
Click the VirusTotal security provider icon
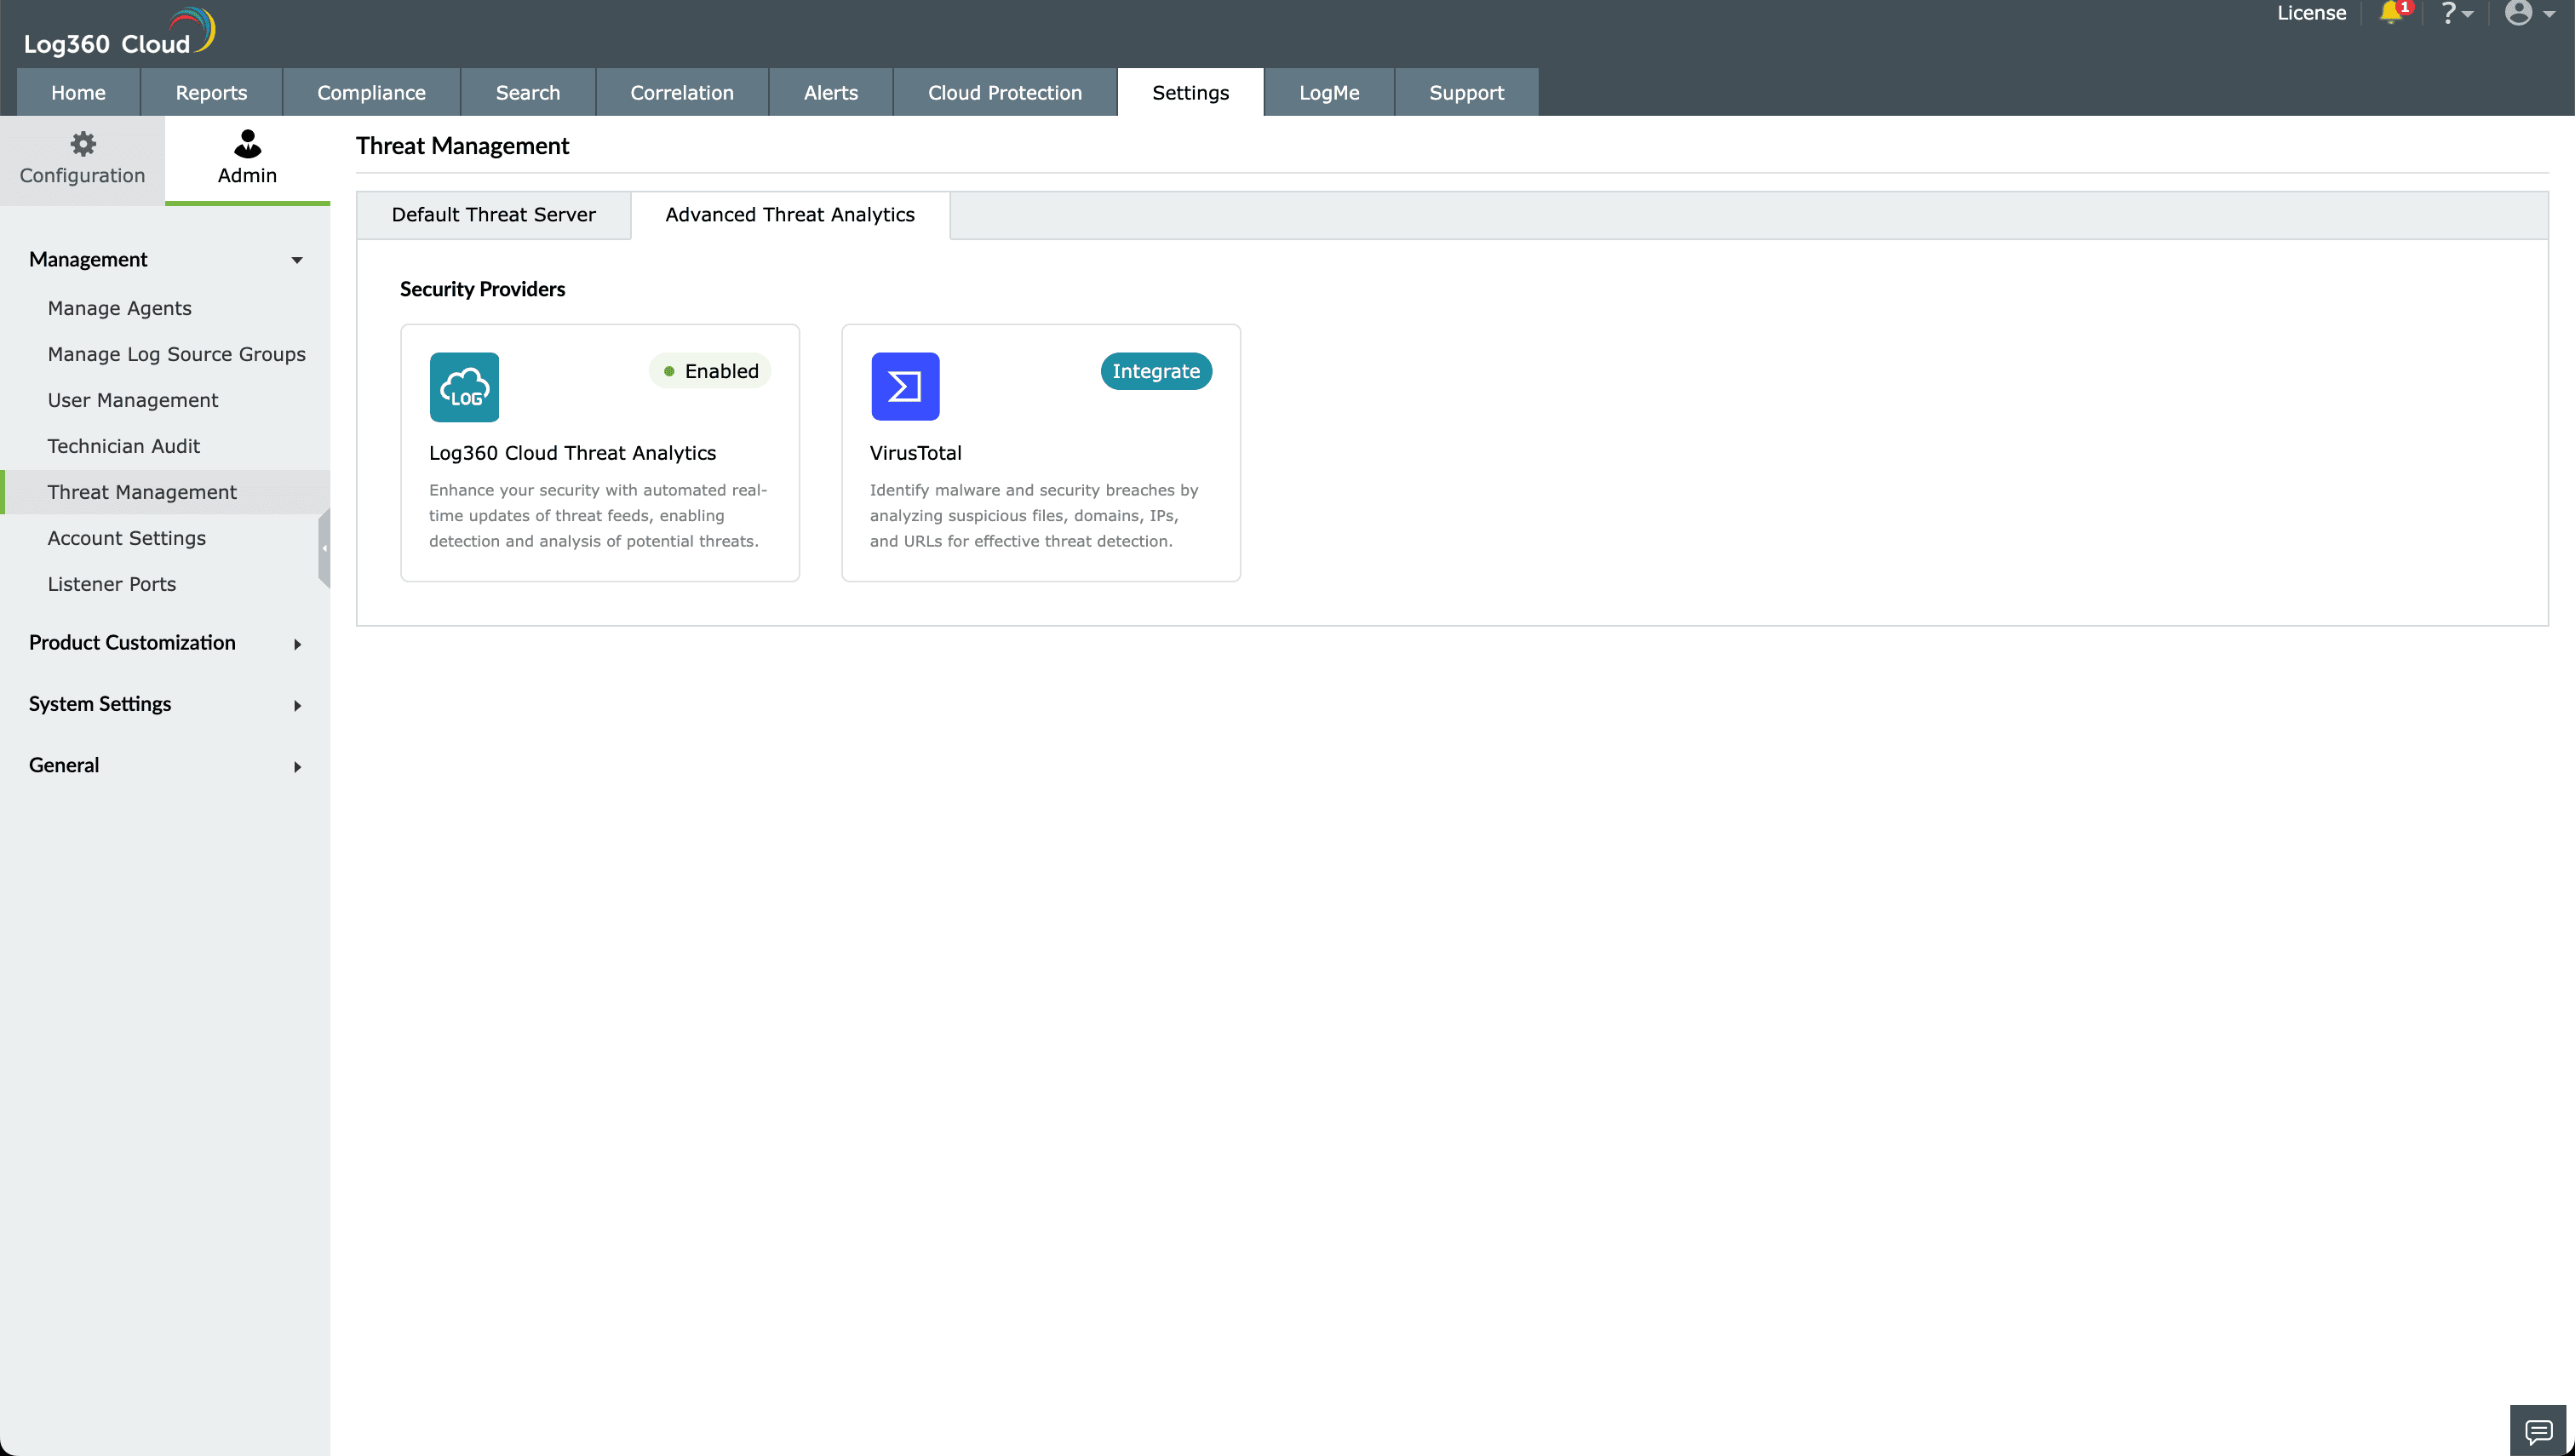pos(903,386)
